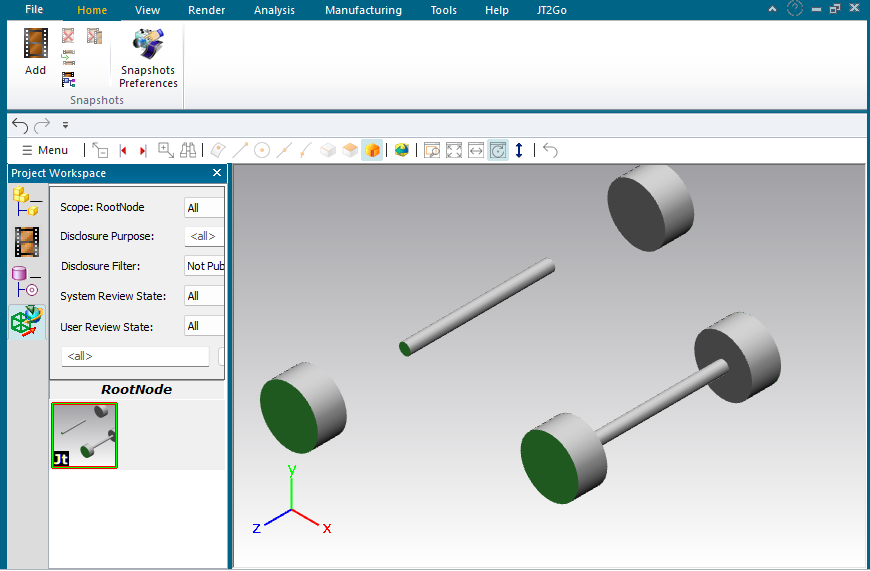Open the filmstrip snapshots tab in sidebar
The width and height of the screenshot is (870, 571).
(26, 241)
